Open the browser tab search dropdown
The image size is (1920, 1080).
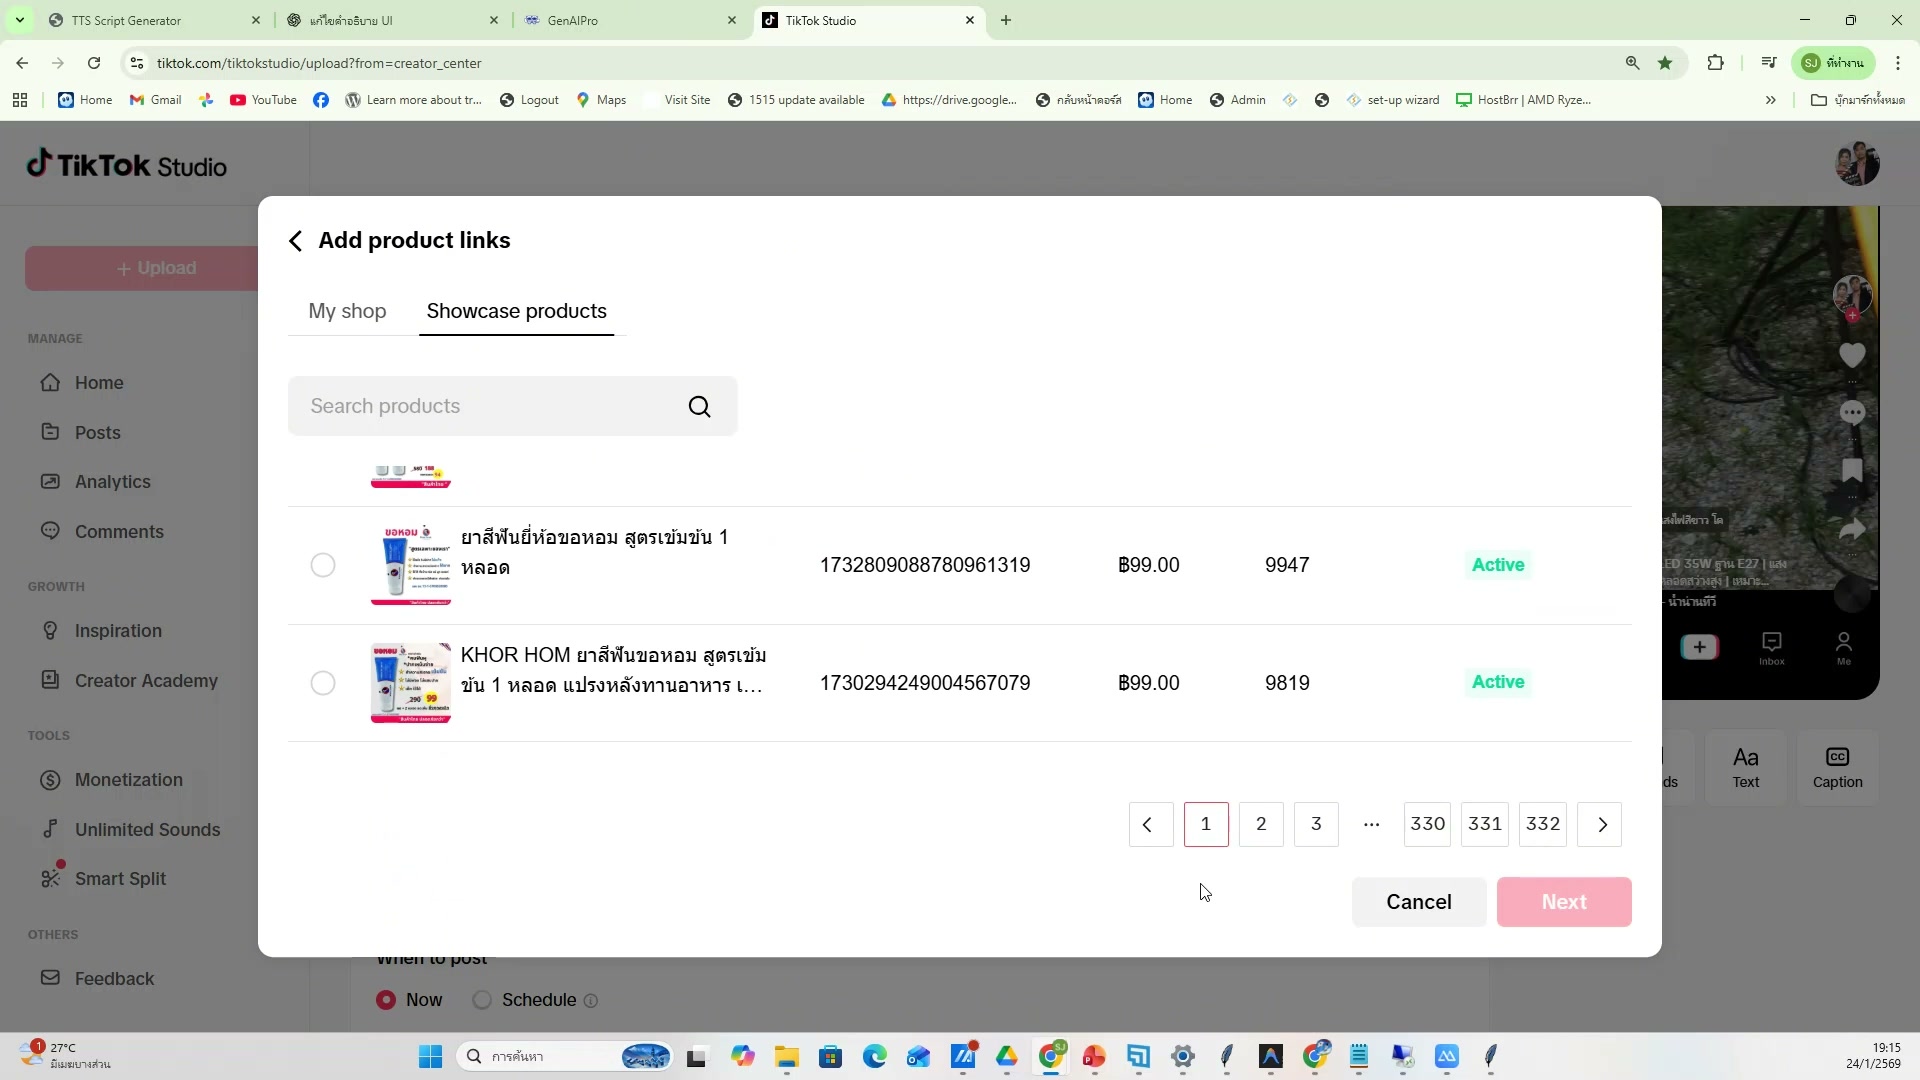[x=19, y=20]
